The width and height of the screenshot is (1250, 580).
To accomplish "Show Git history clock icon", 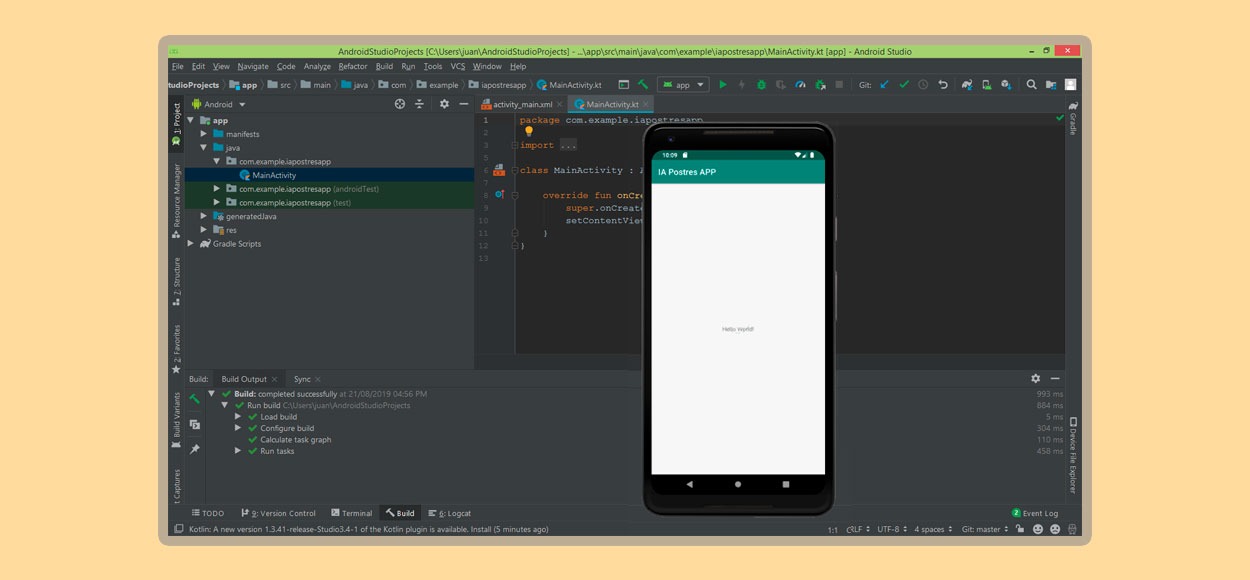I will pyautogui.click(x=923, y=85).
